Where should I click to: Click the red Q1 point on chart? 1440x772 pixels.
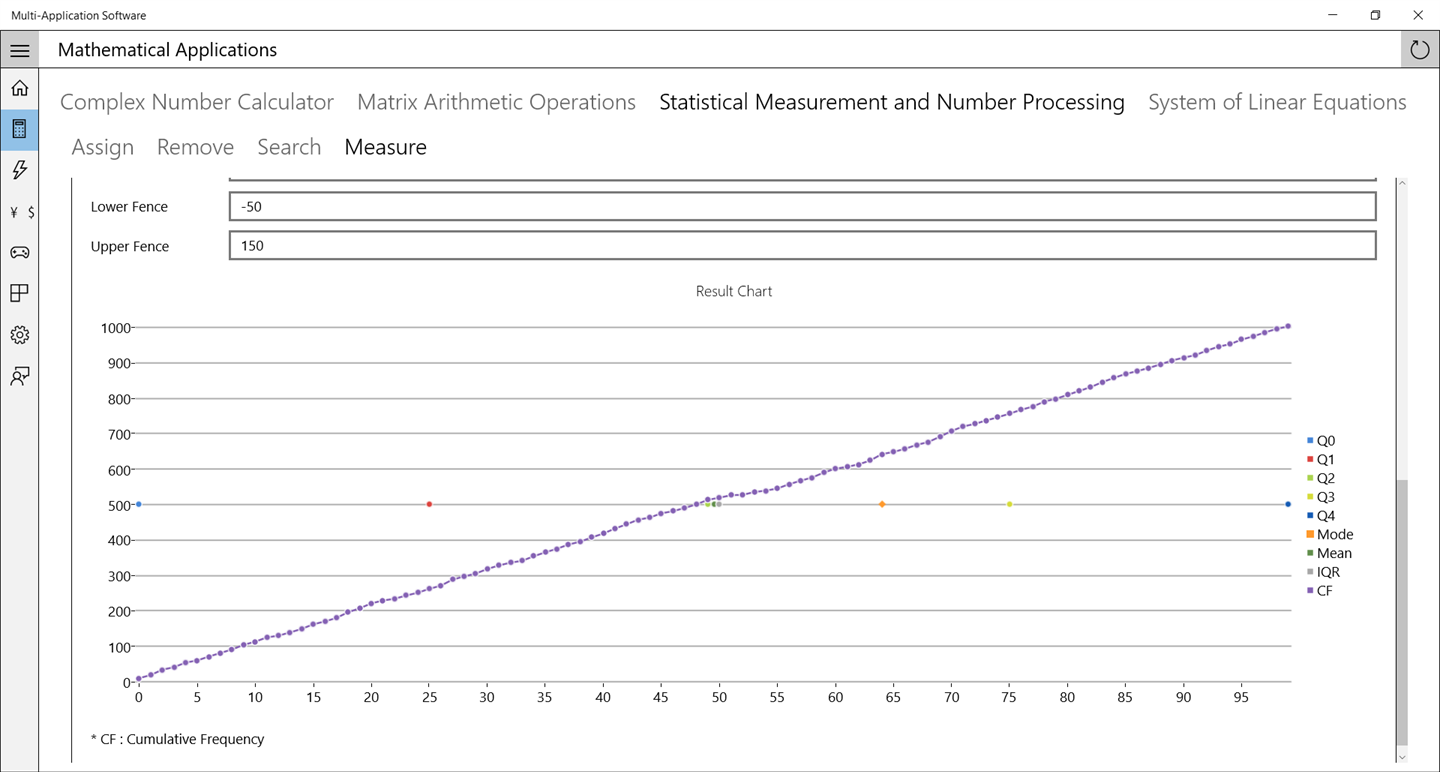pos(429,504)
